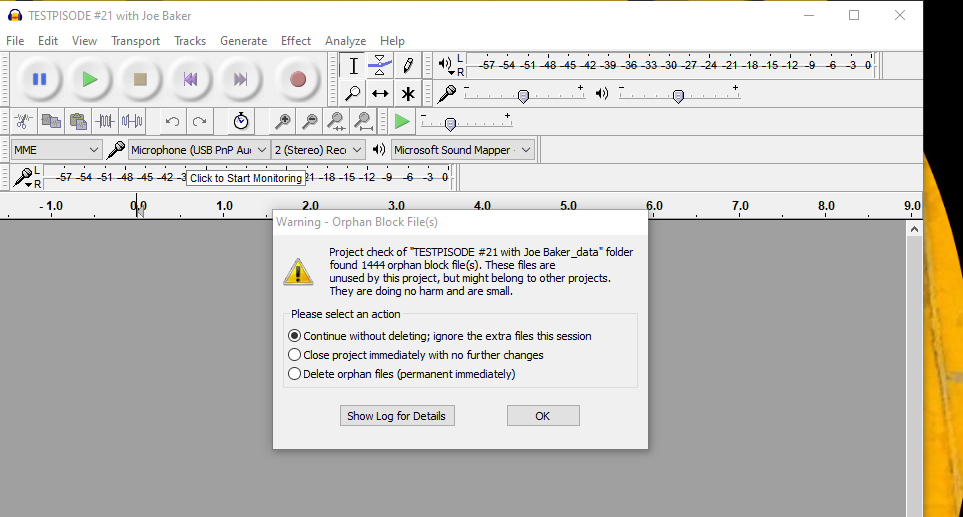Viewport: 963px width, 517px height.
Task: Select the Time Shift tool
Action: point(380,93)
